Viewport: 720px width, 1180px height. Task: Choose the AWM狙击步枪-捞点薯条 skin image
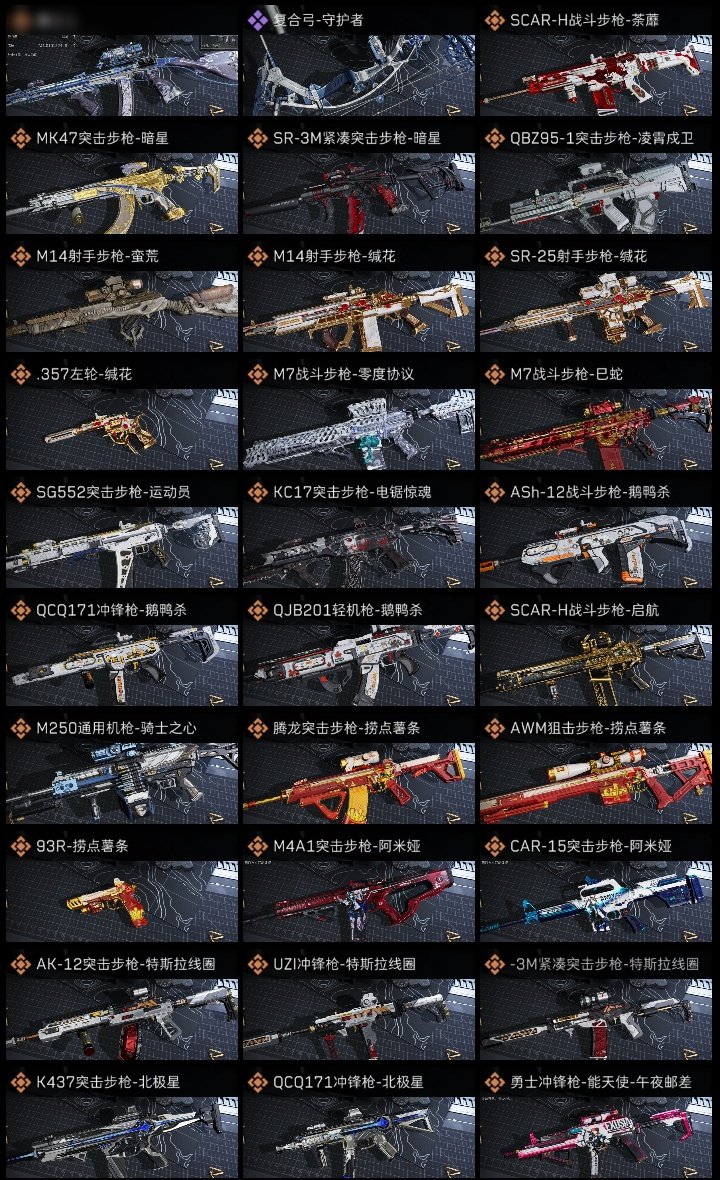click(x=596, y=783)
